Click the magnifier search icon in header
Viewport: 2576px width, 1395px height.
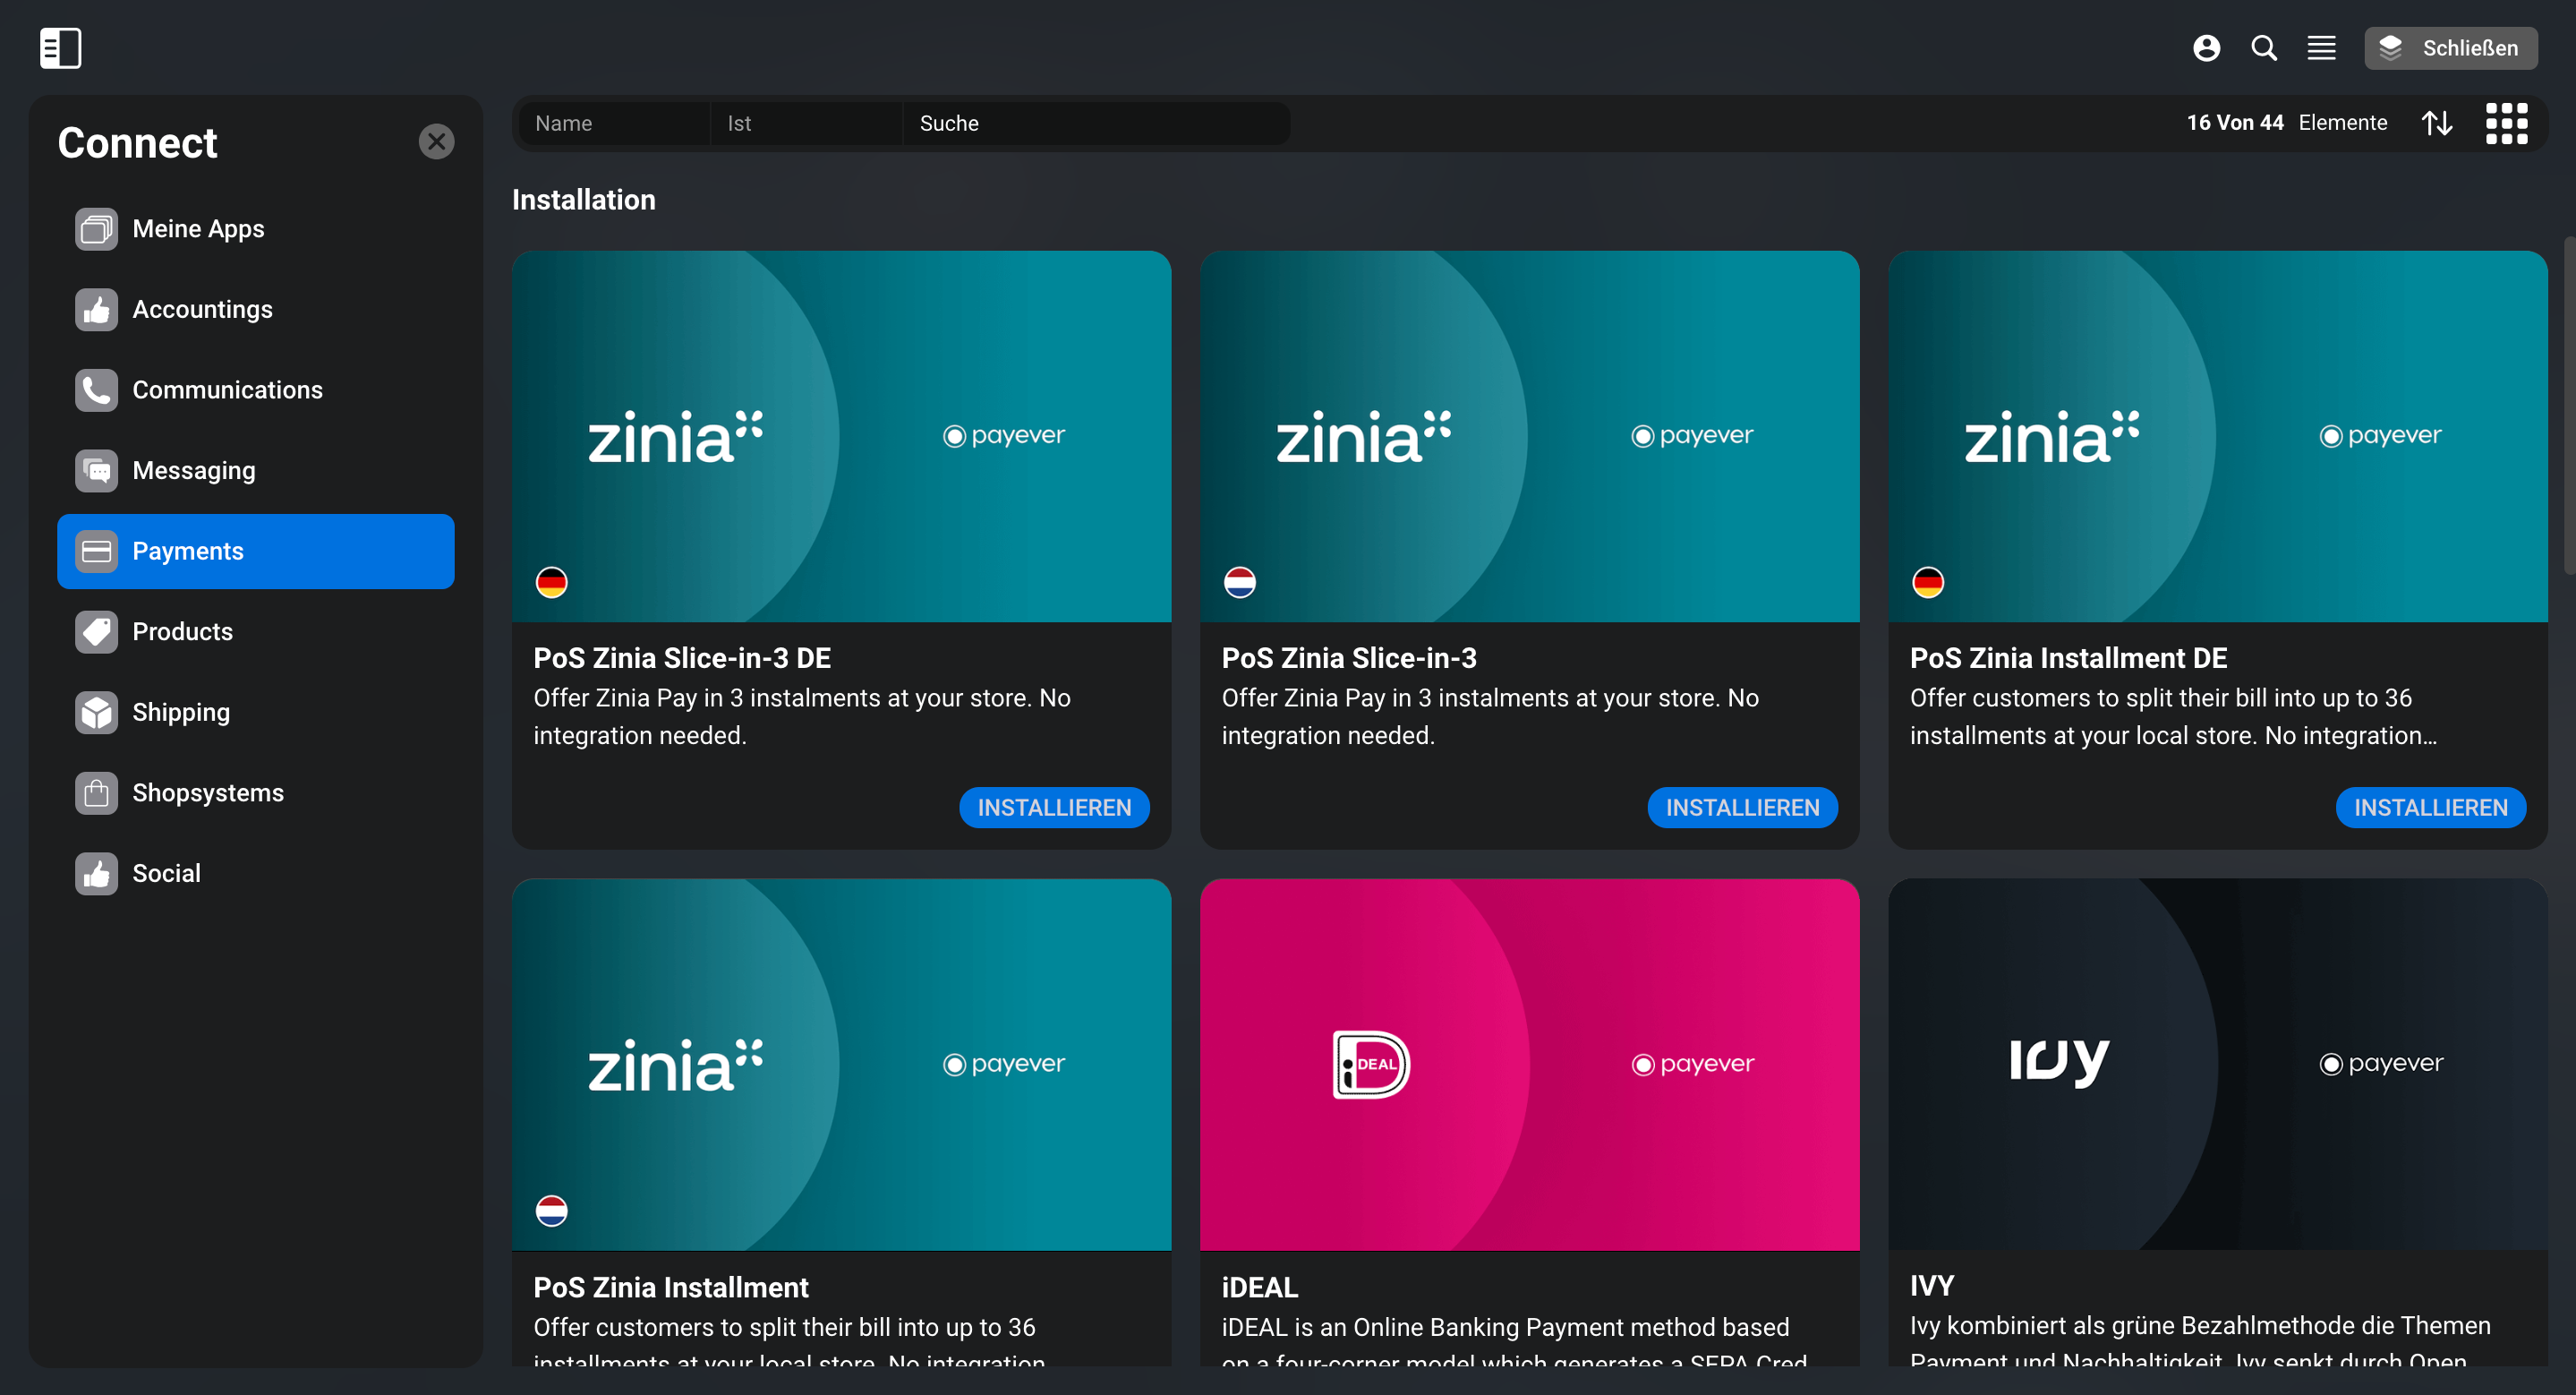[x=2264, y=48]
